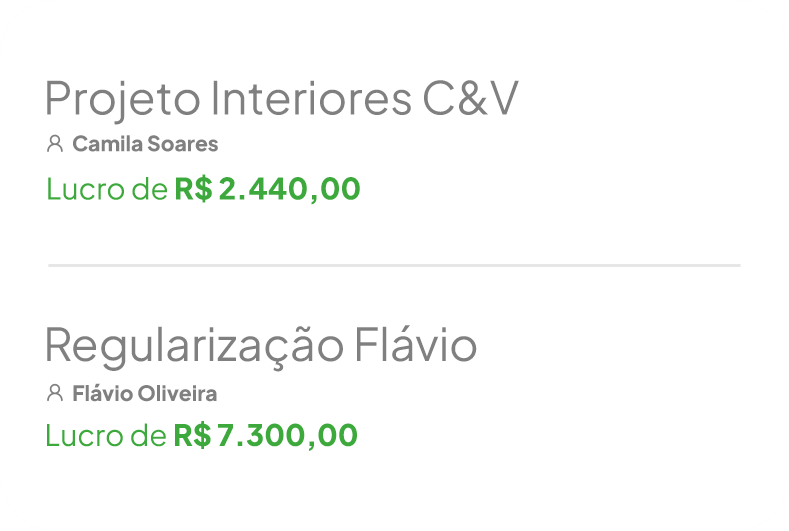Viewport: 789px width, 531px height.
Task: Click the "R$" symbol in the second profit
Action: coord(192,436)
